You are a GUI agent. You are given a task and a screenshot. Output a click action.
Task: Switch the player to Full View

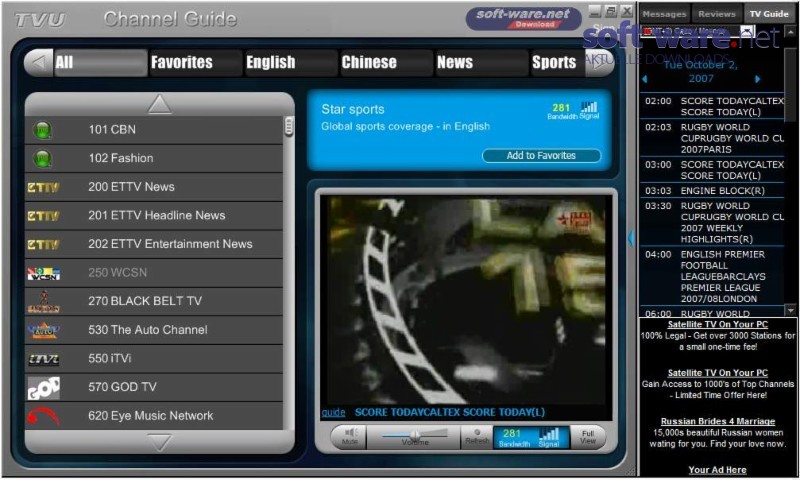[588, 437]
